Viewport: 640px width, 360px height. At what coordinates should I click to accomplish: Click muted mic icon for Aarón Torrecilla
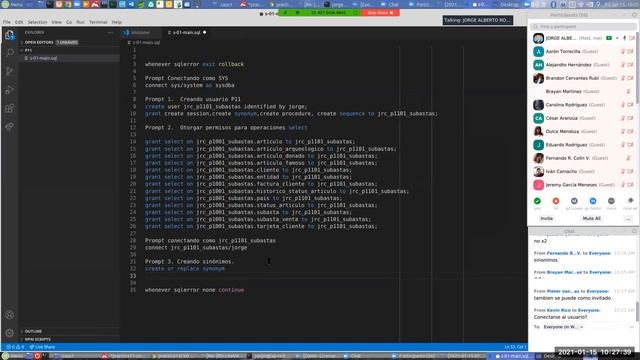pos(623,51)
